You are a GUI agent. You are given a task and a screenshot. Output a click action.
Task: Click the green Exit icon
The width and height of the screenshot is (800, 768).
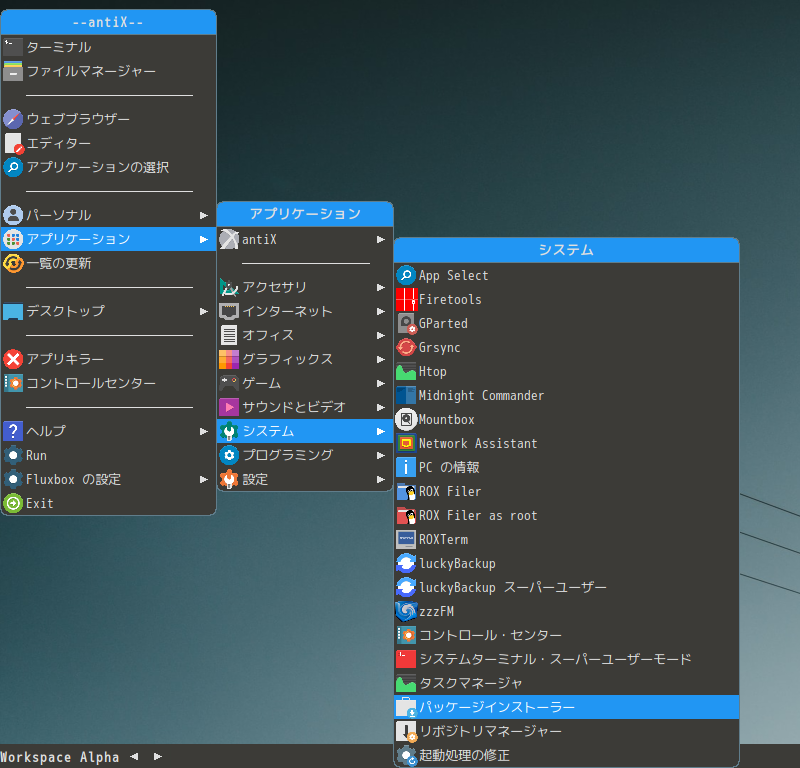pos(13,503)
